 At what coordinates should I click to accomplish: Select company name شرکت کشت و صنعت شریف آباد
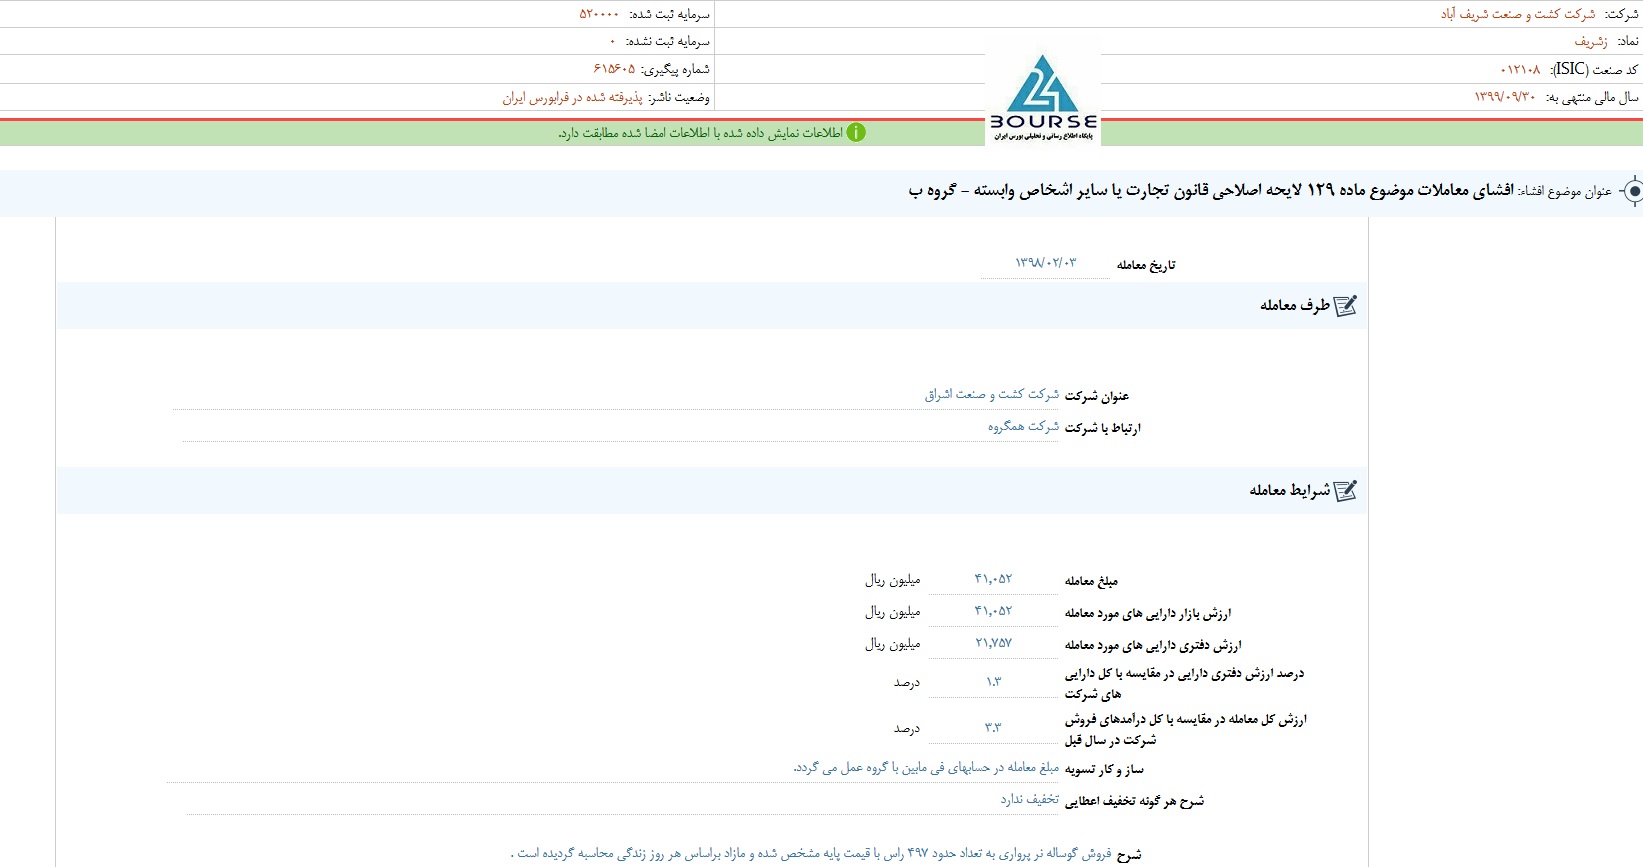pyautogui.click(x=1517, y=14)
